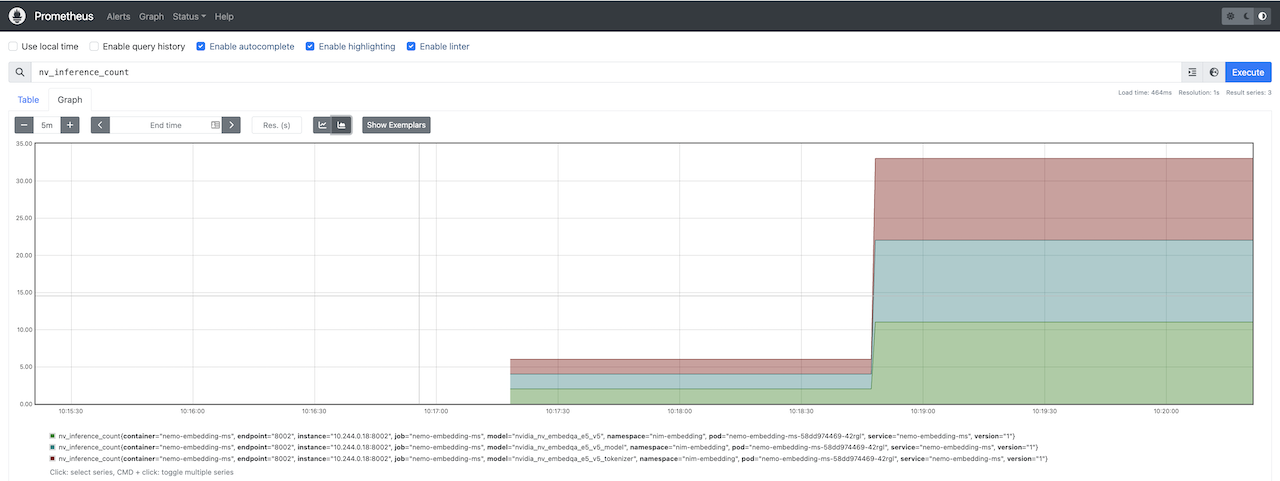The height and width of the screenshot is (481, 1280).
Task: Expand the Status dropdown menu
Action: [x=189, y=17]
